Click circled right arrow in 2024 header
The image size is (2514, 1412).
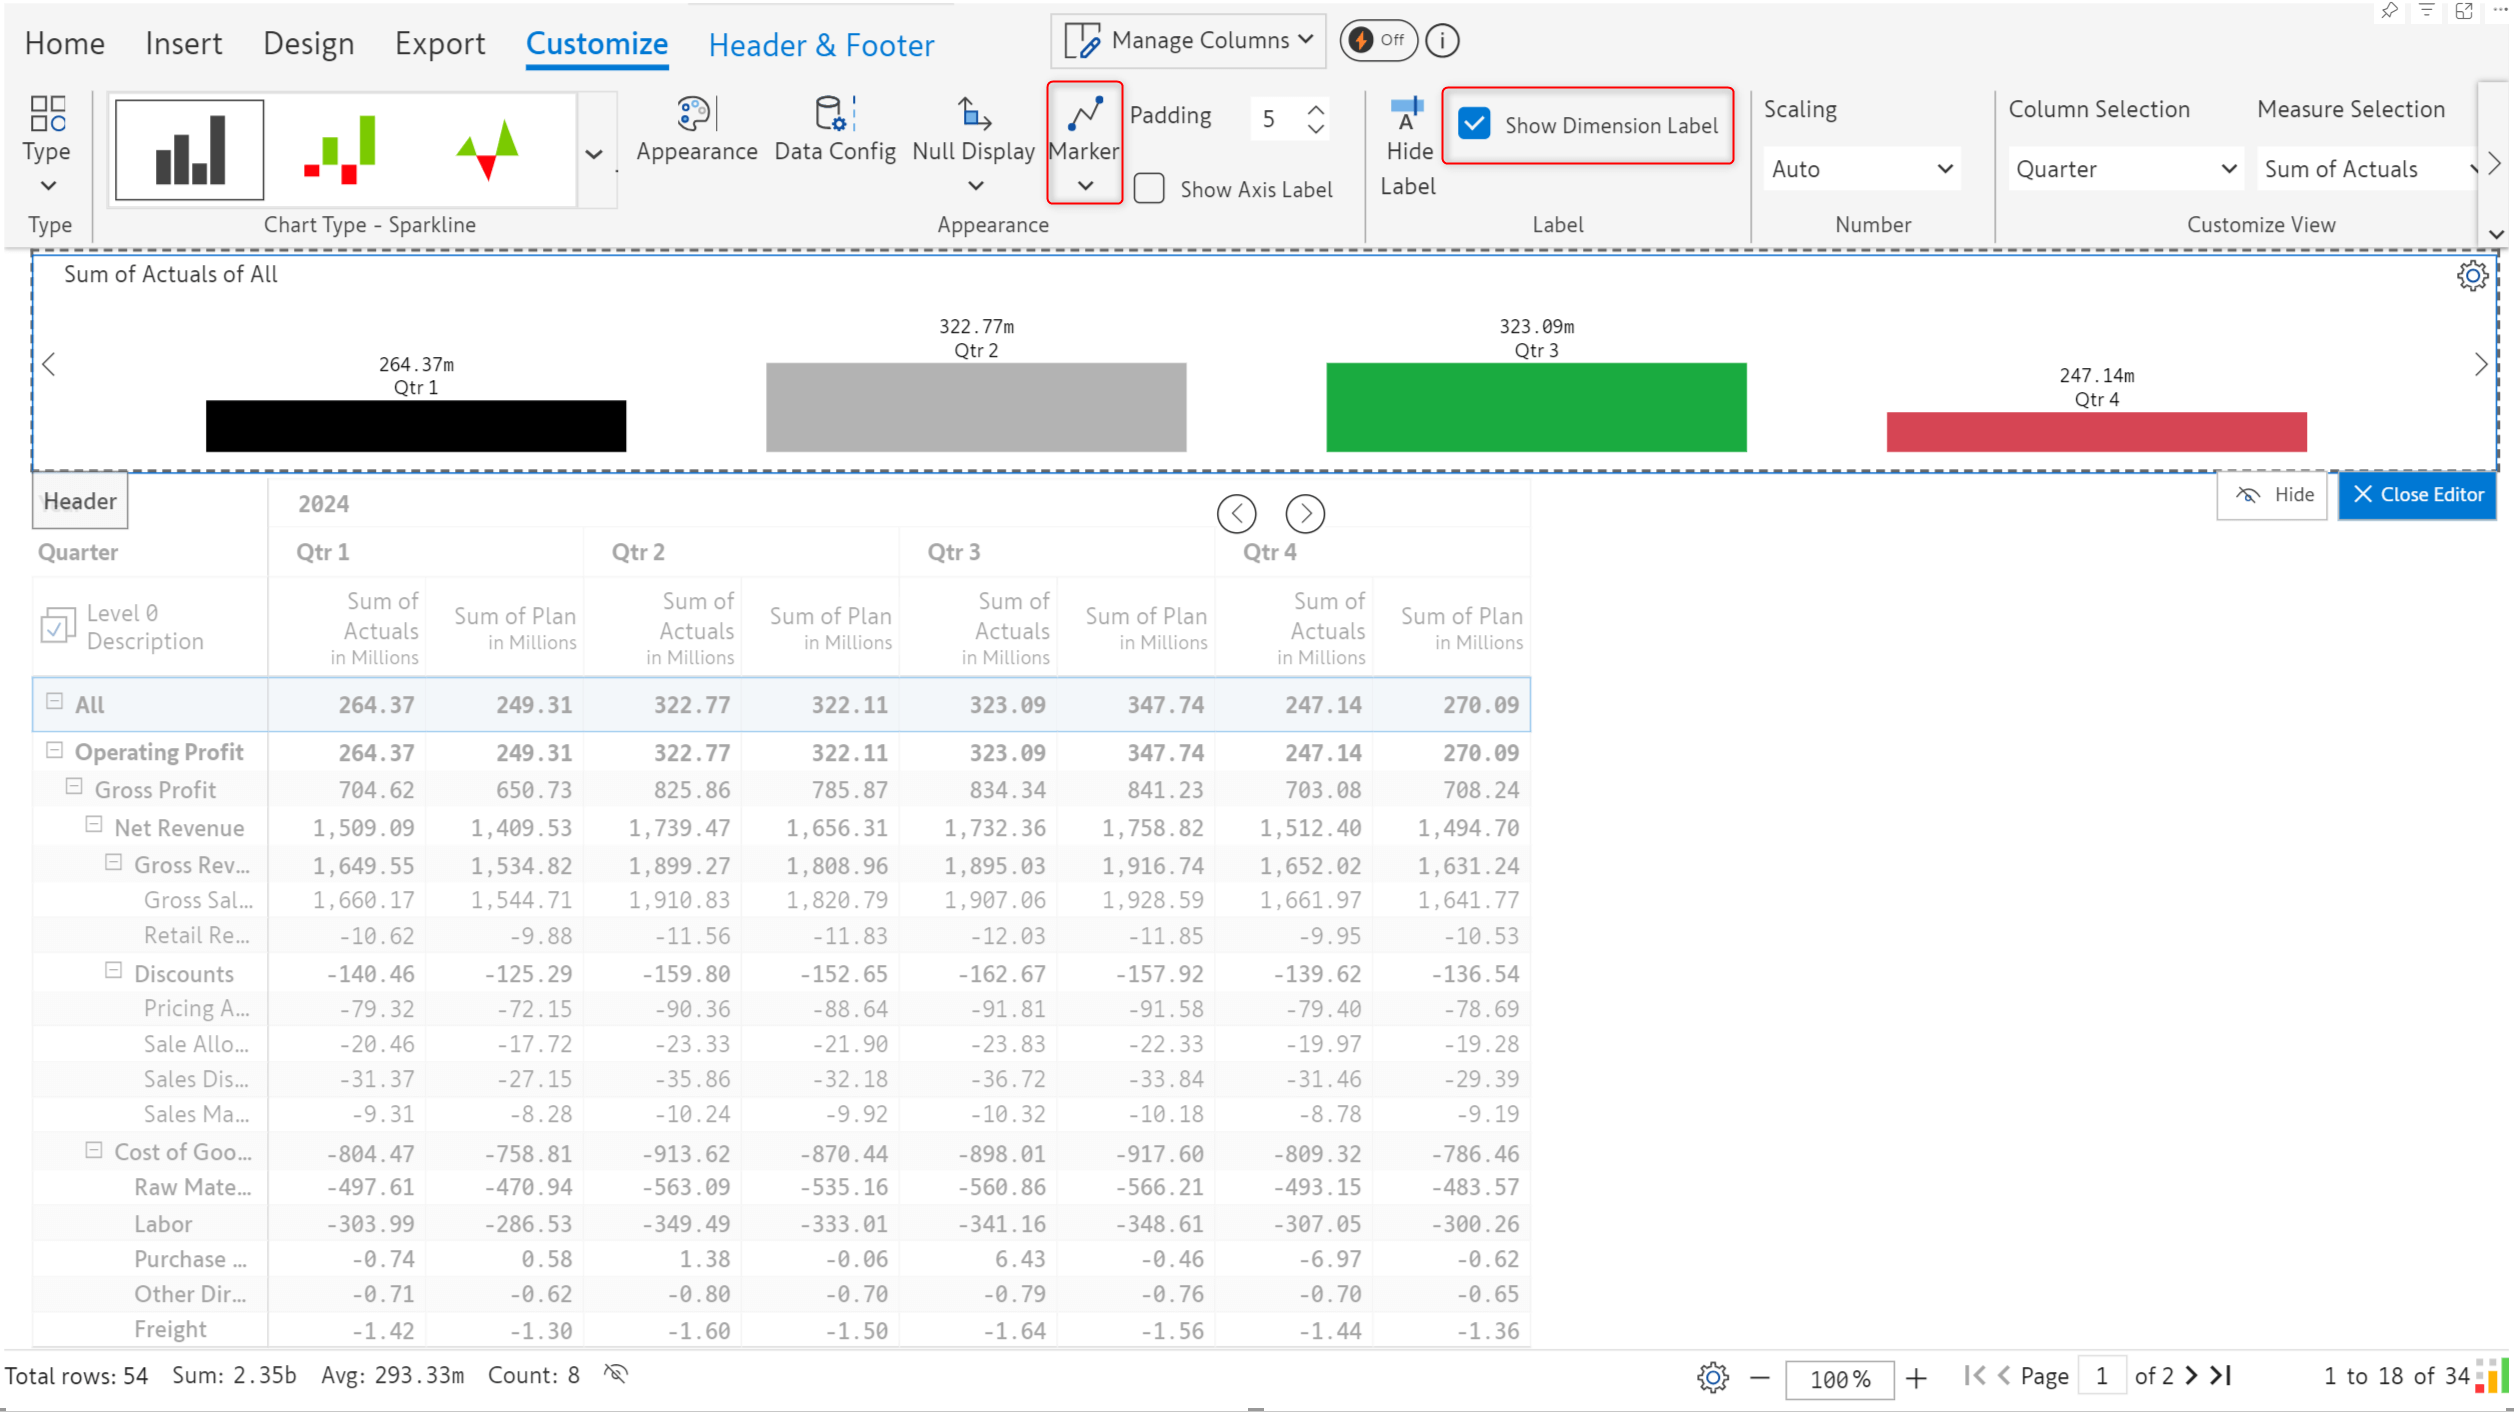(1305, 513)
